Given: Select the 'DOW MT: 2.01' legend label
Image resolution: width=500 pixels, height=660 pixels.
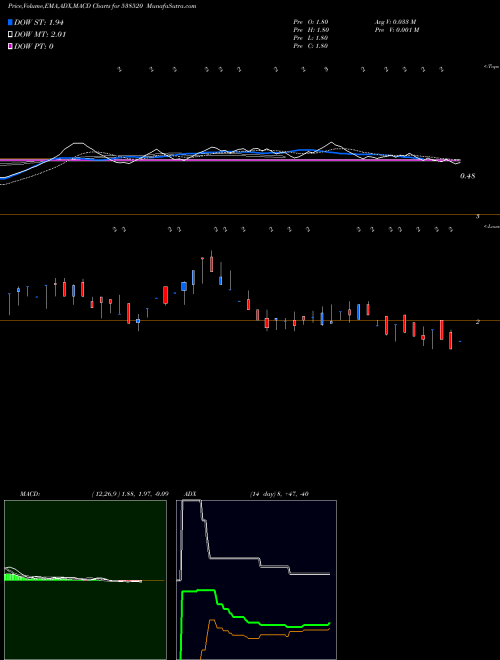Looking at the screenshot, I should click(40, 35).
